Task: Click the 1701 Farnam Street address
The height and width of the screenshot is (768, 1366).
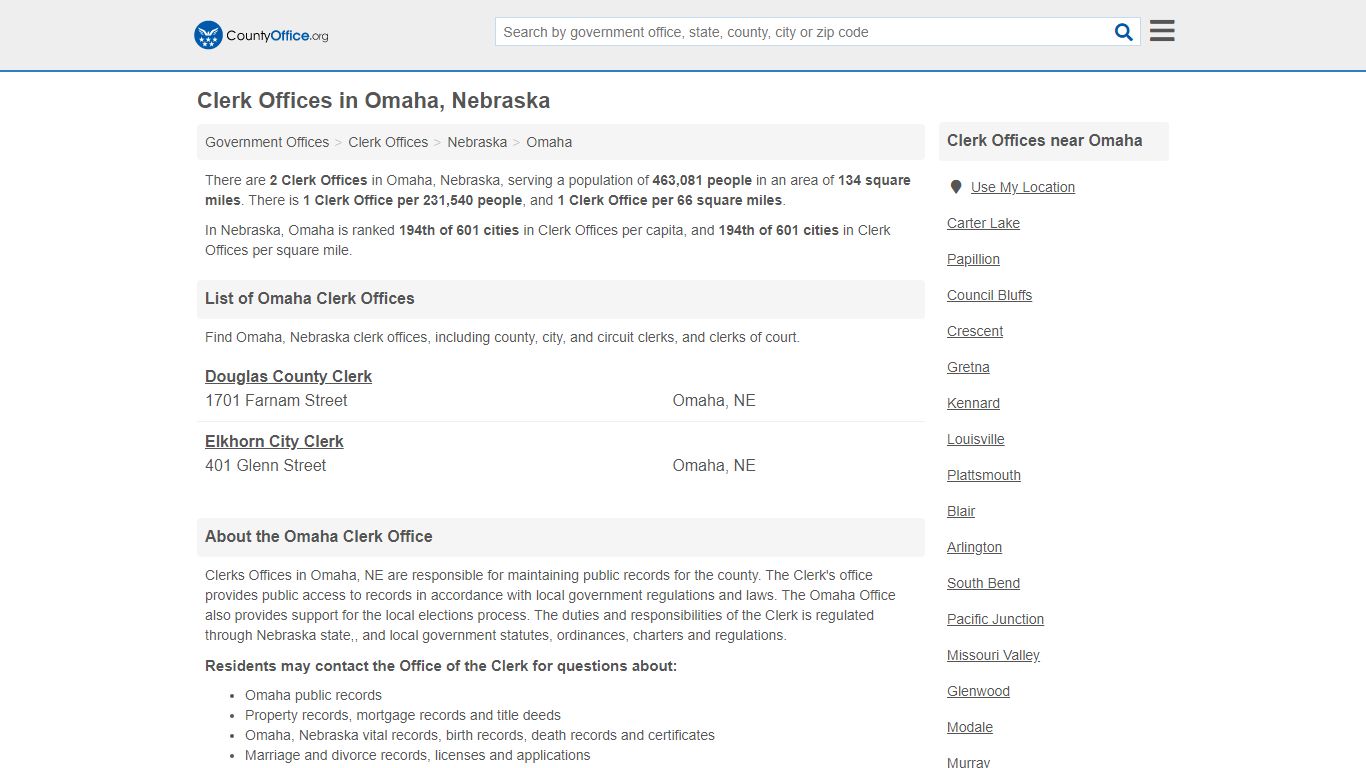Action: pos(276,400)
